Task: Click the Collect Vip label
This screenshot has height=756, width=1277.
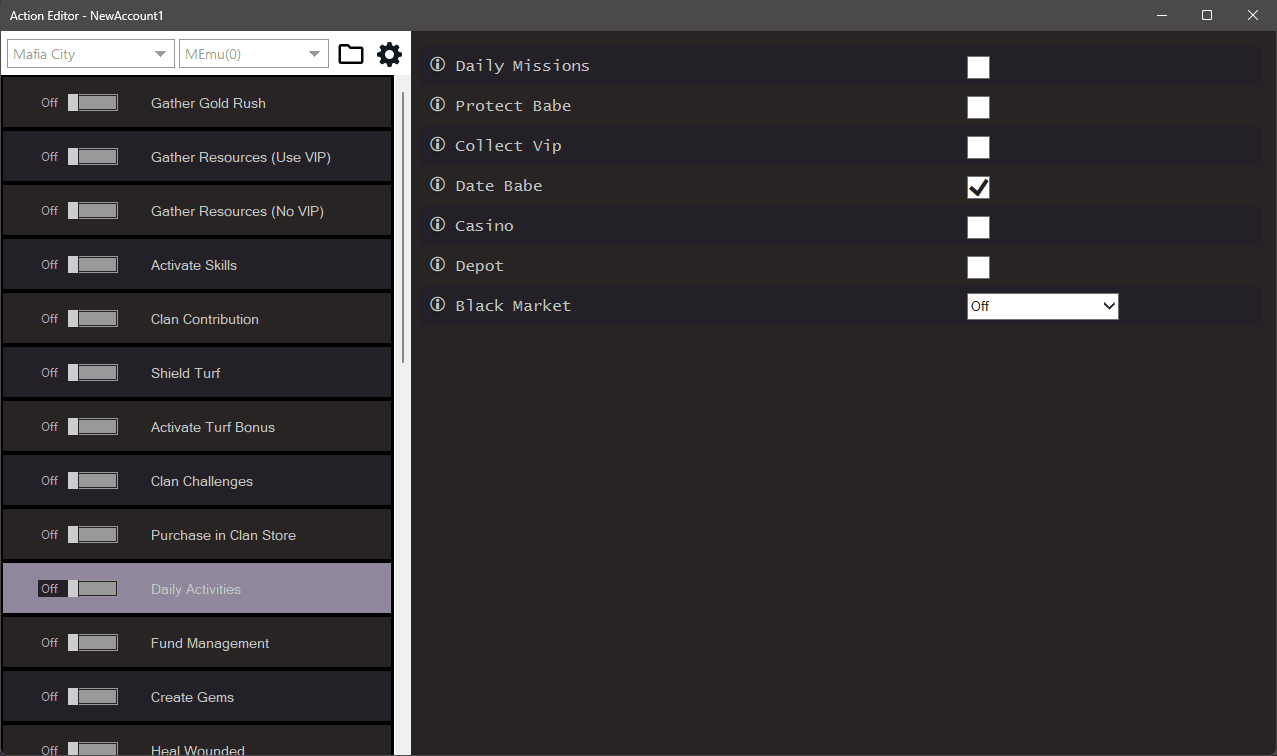Action: coord(508,146)
